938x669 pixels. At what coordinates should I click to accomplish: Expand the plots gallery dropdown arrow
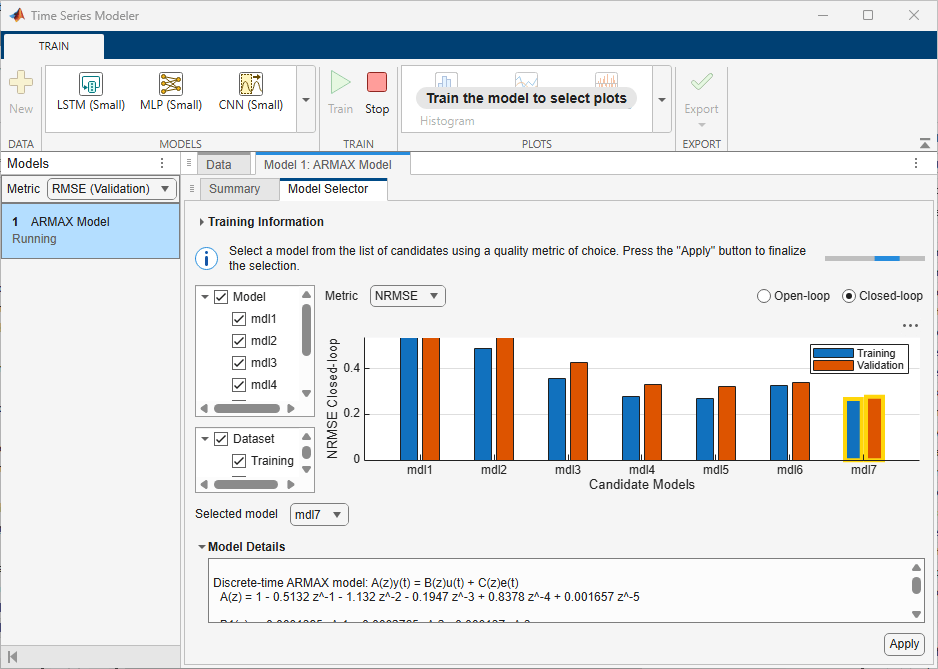tap(662, 99)
